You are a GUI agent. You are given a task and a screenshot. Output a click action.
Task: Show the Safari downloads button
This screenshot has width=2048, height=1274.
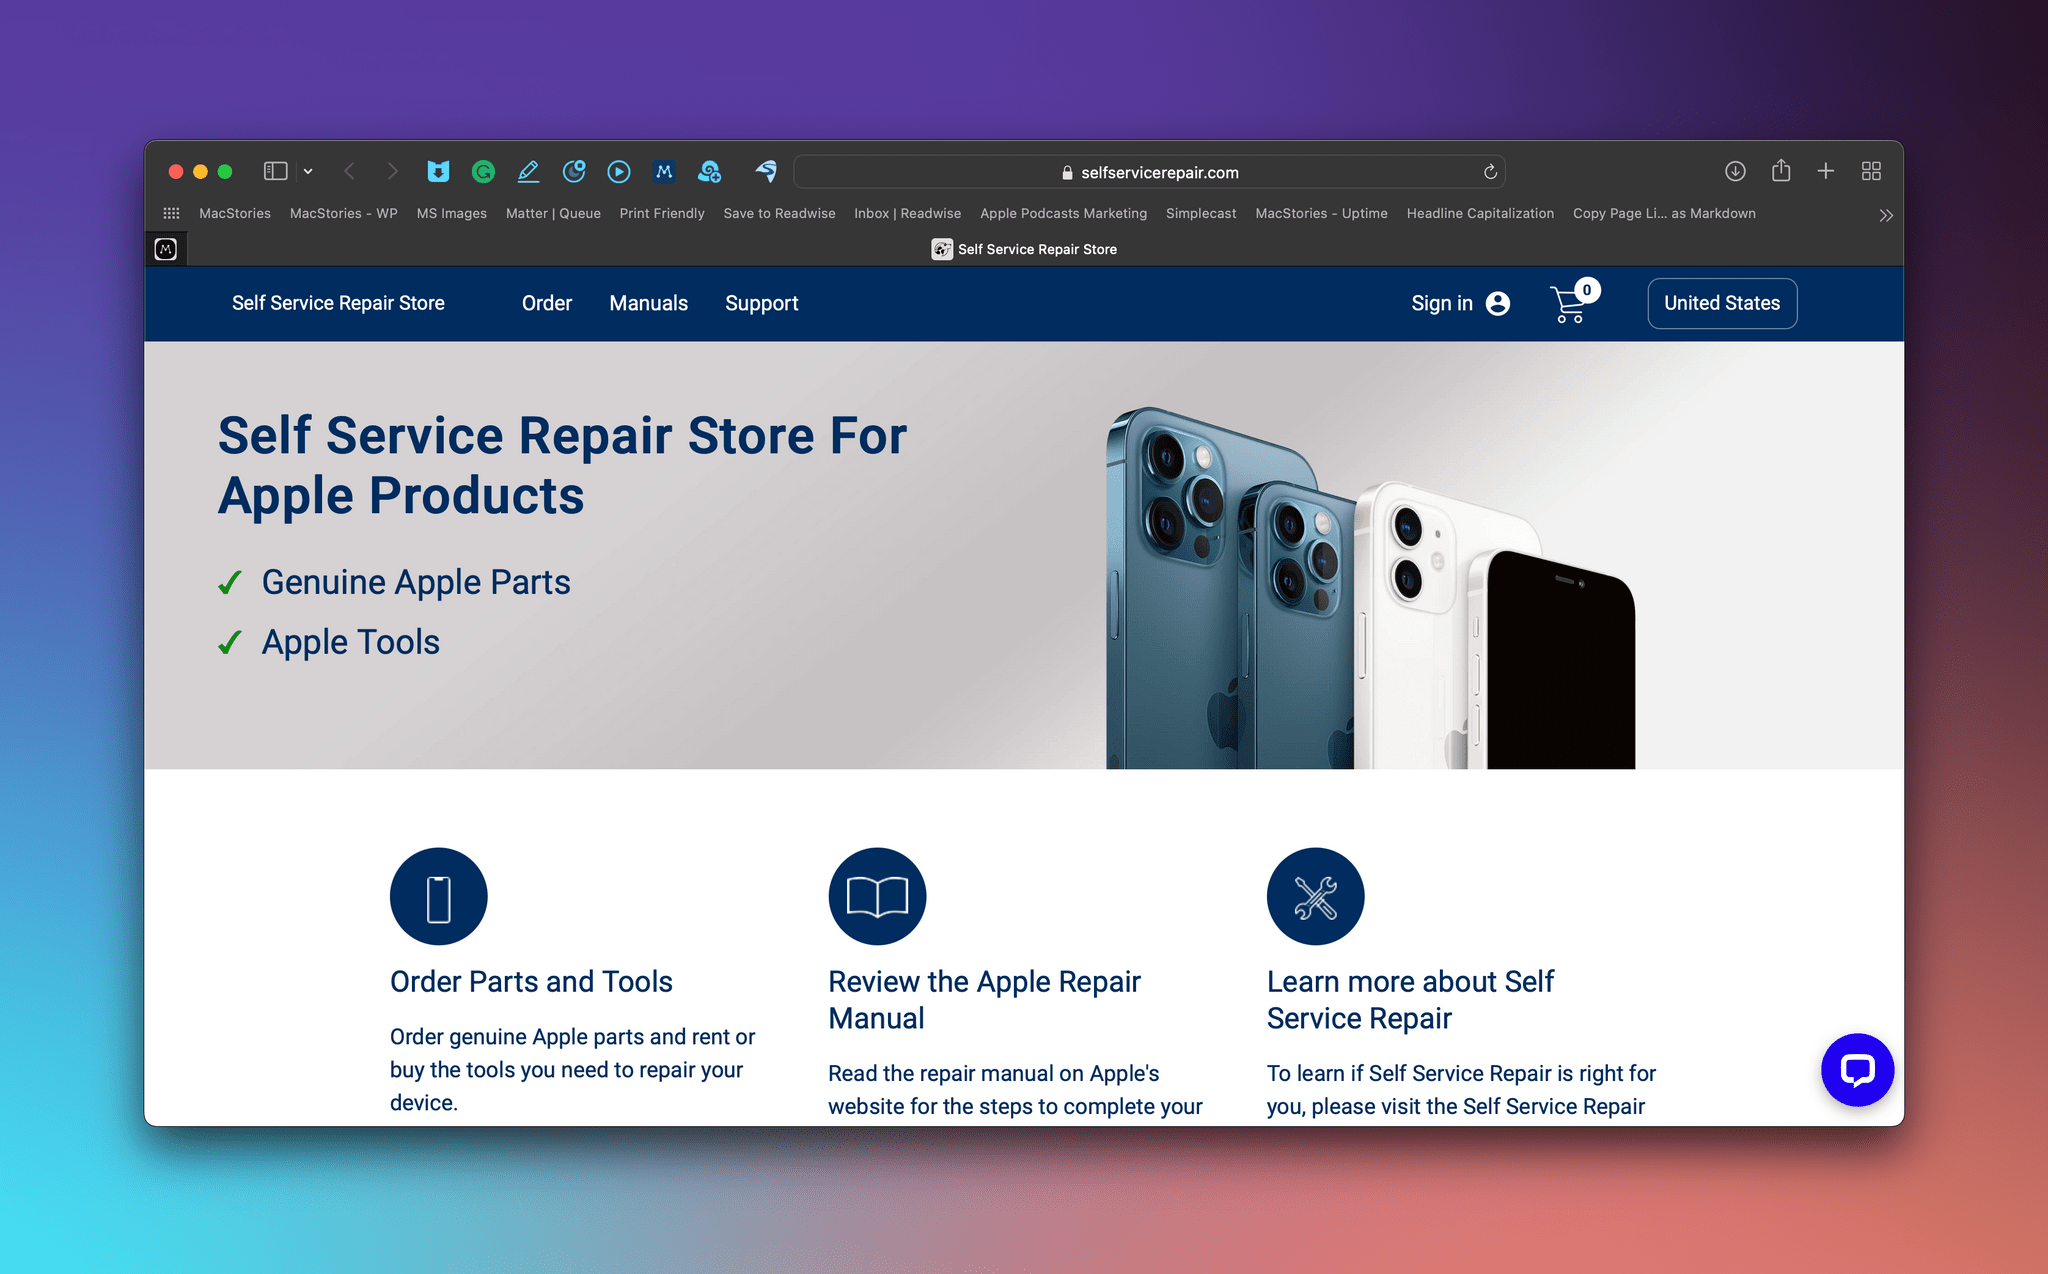click(x=1735, y=172)
